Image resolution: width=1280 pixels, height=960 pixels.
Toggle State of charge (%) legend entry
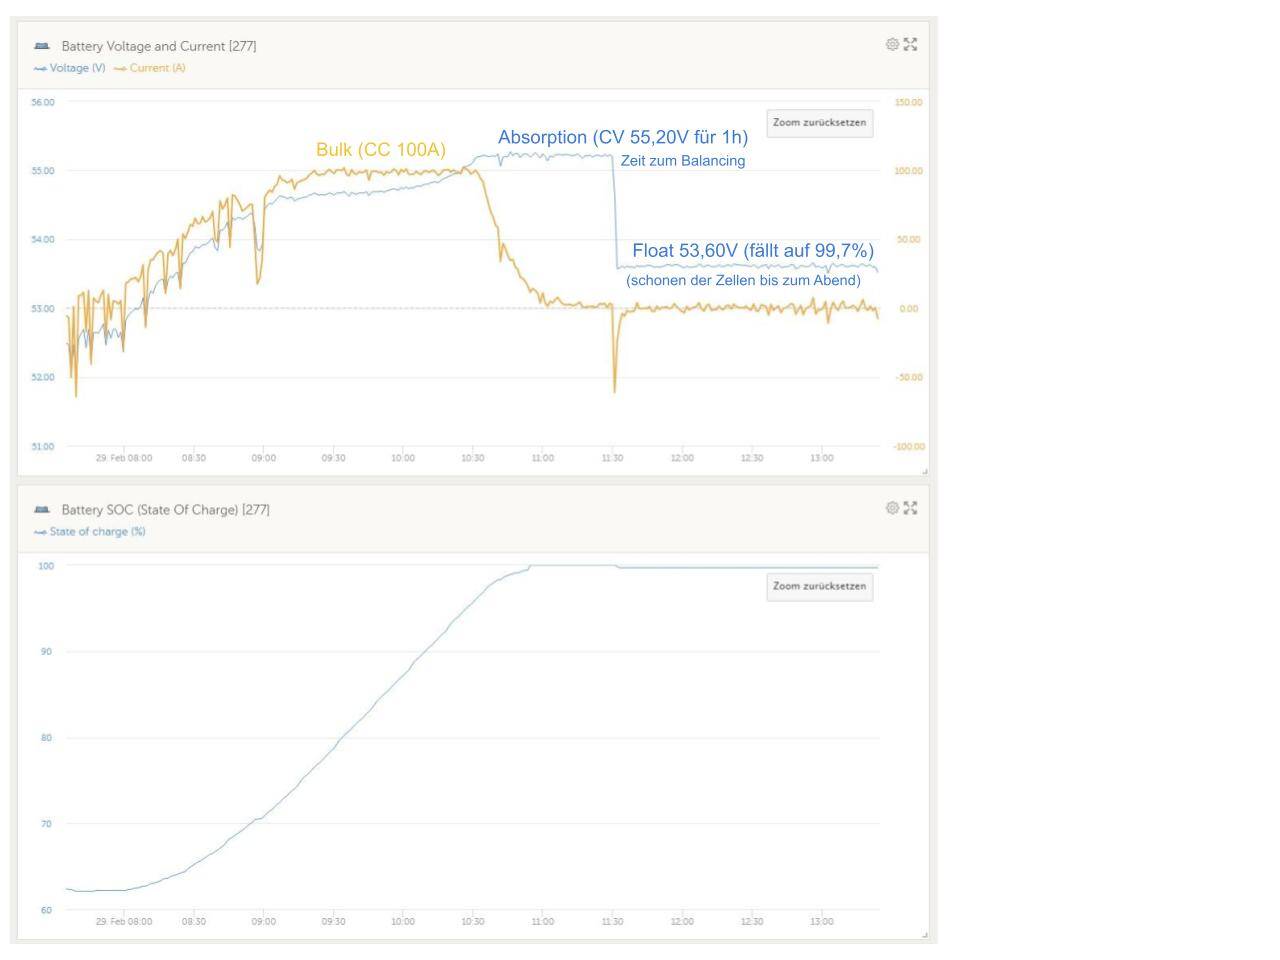(x=90, y=531)
